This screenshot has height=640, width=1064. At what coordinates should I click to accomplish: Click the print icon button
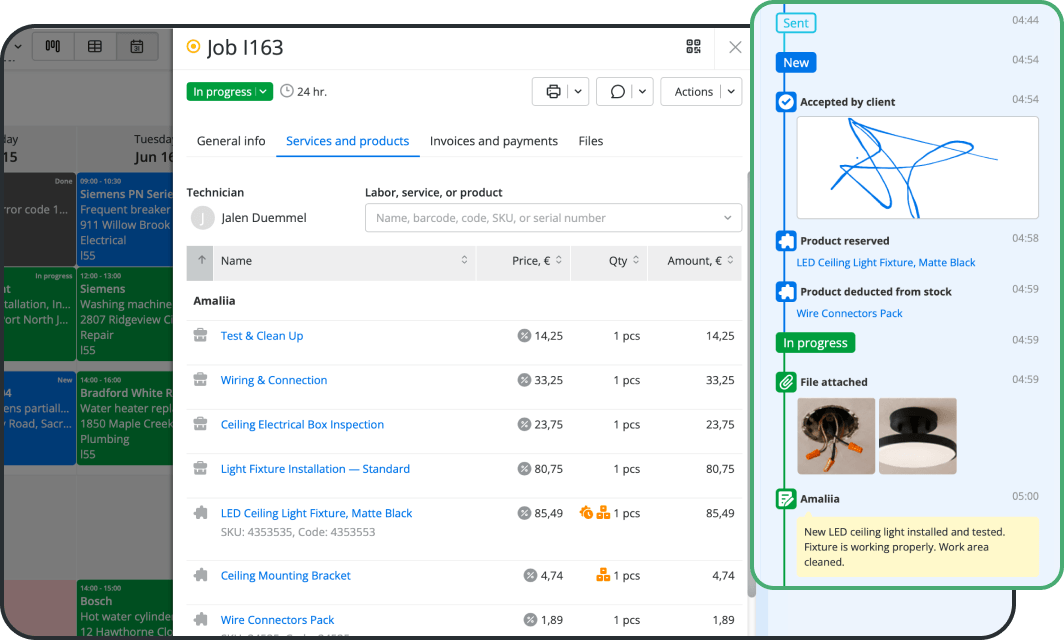pyautogui.click(x=554, y=92)
